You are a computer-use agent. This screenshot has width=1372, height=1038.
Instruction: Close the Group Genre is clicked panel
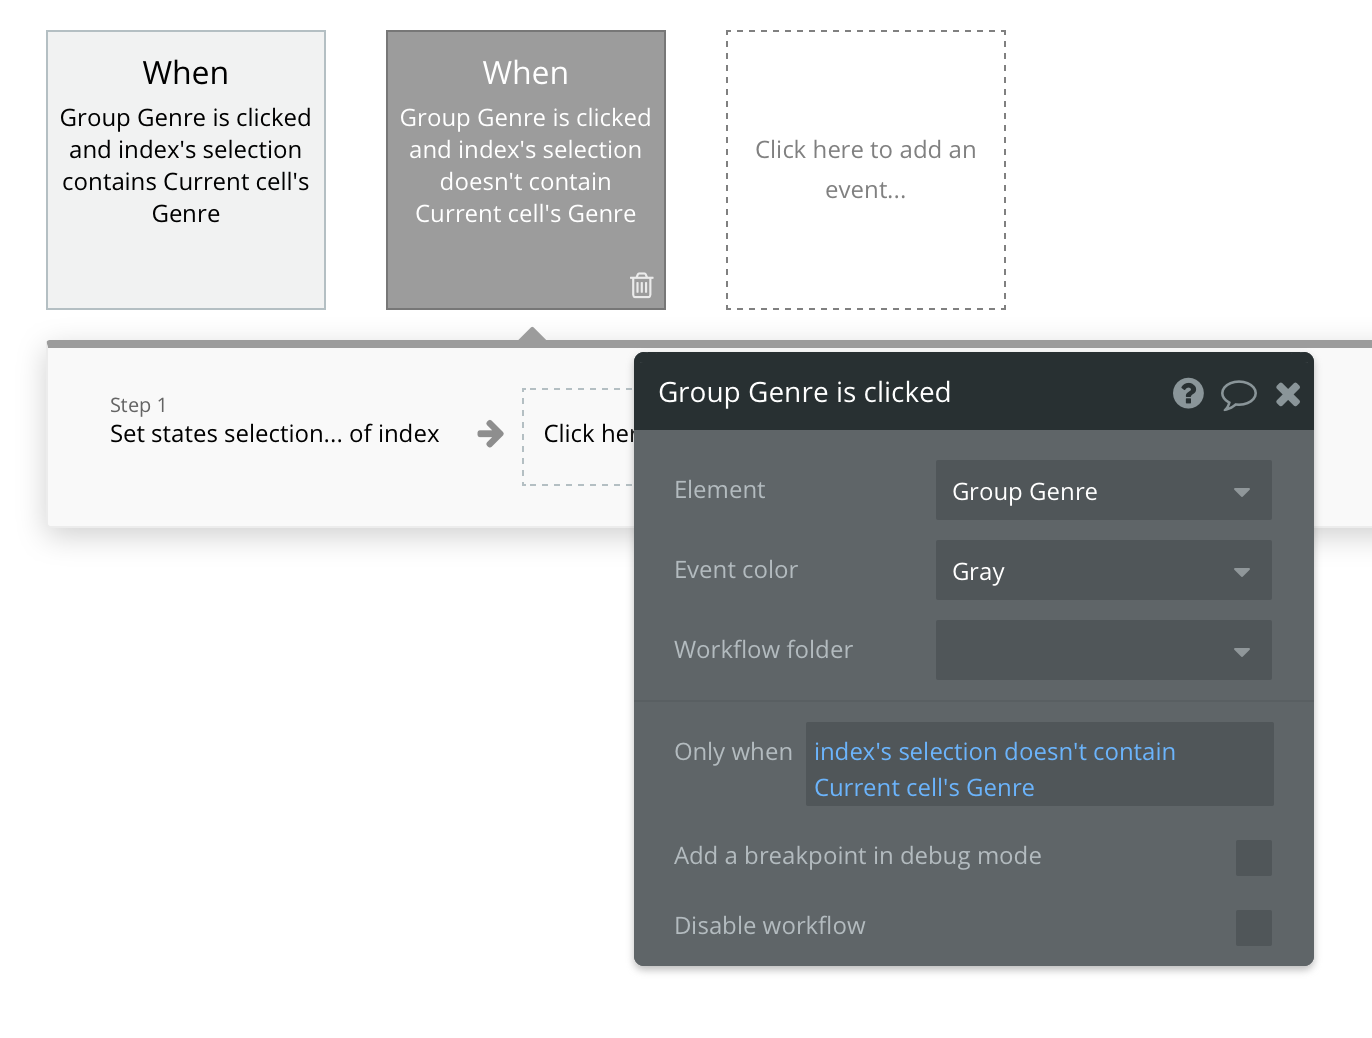(x=1288, y=394)
